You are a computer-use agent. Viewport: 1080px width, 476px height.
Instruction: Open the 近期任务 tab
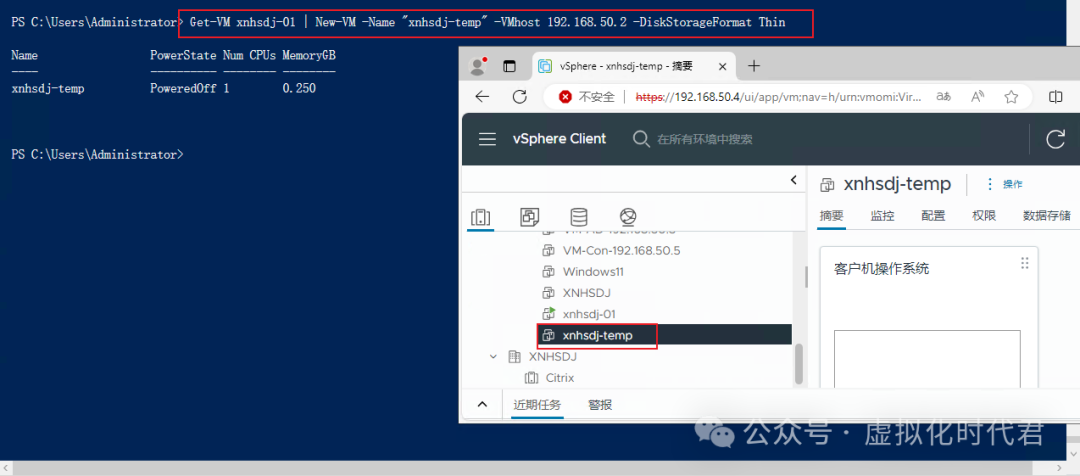point(537,405)
